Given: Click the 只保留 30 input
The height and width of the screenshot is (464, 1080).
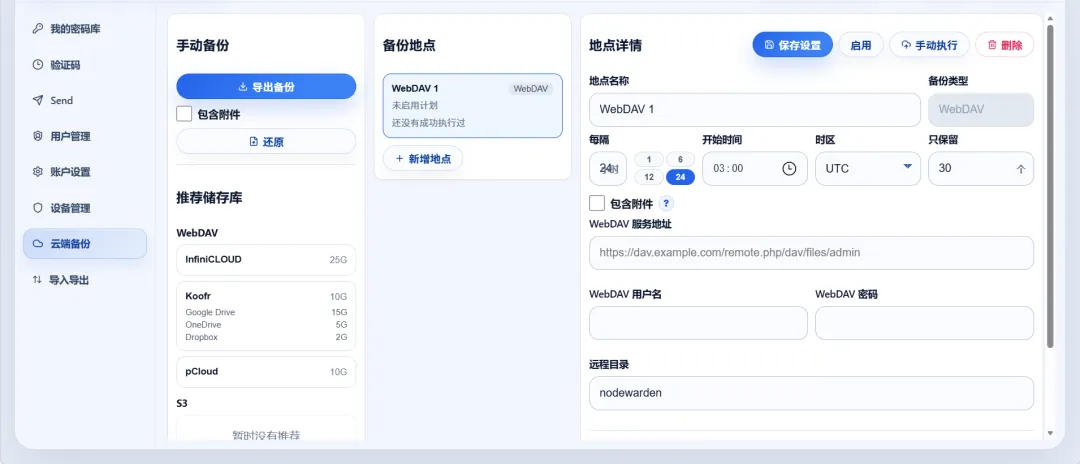Looking at the screenshot, I should (x=981, y=169).
